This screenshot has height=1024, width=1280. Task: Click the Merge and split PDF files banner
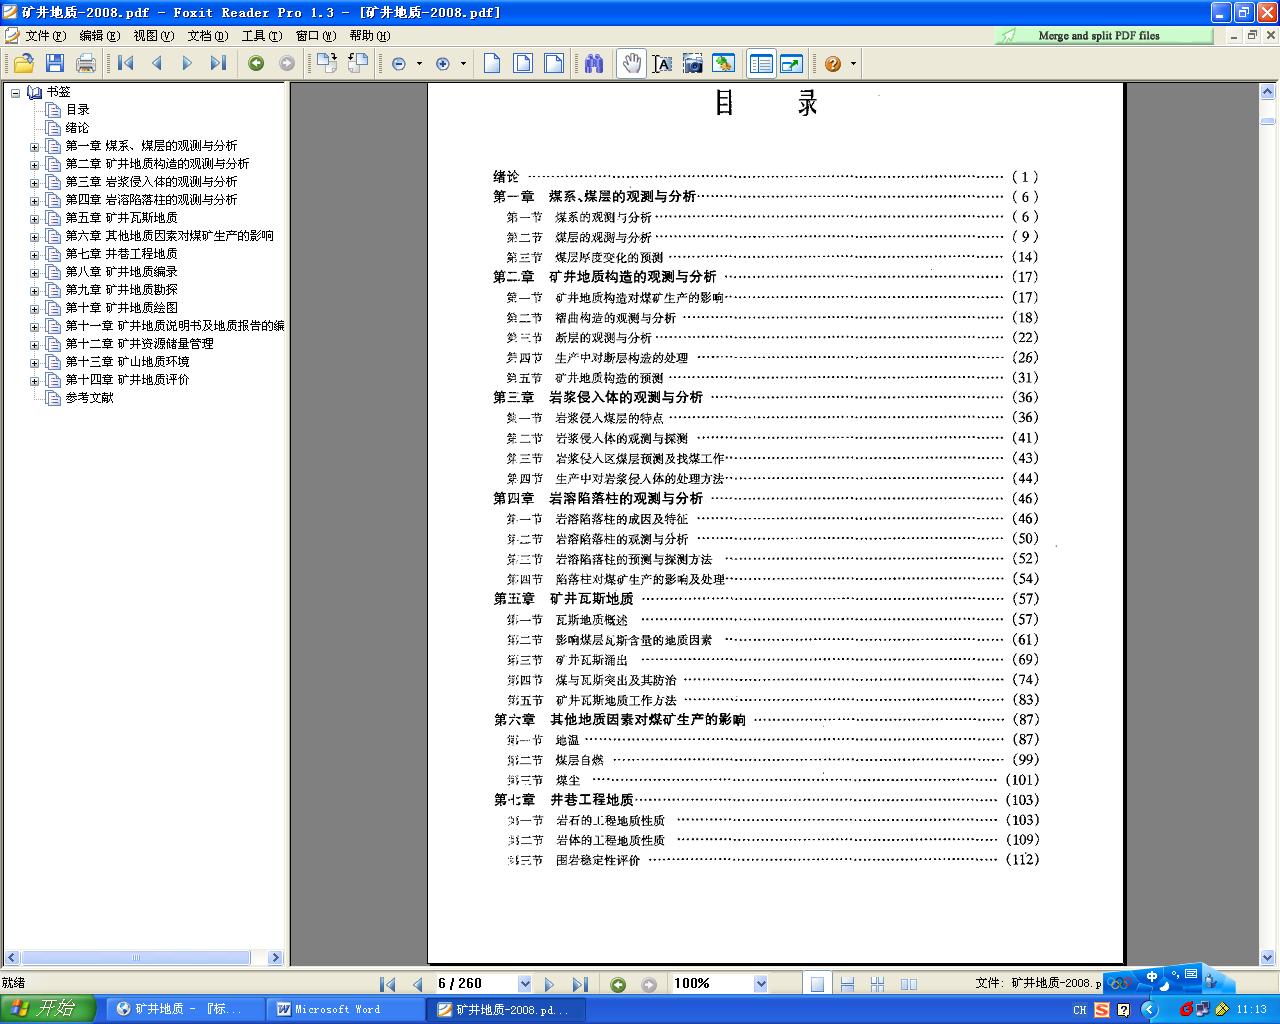click(1104, 35)
